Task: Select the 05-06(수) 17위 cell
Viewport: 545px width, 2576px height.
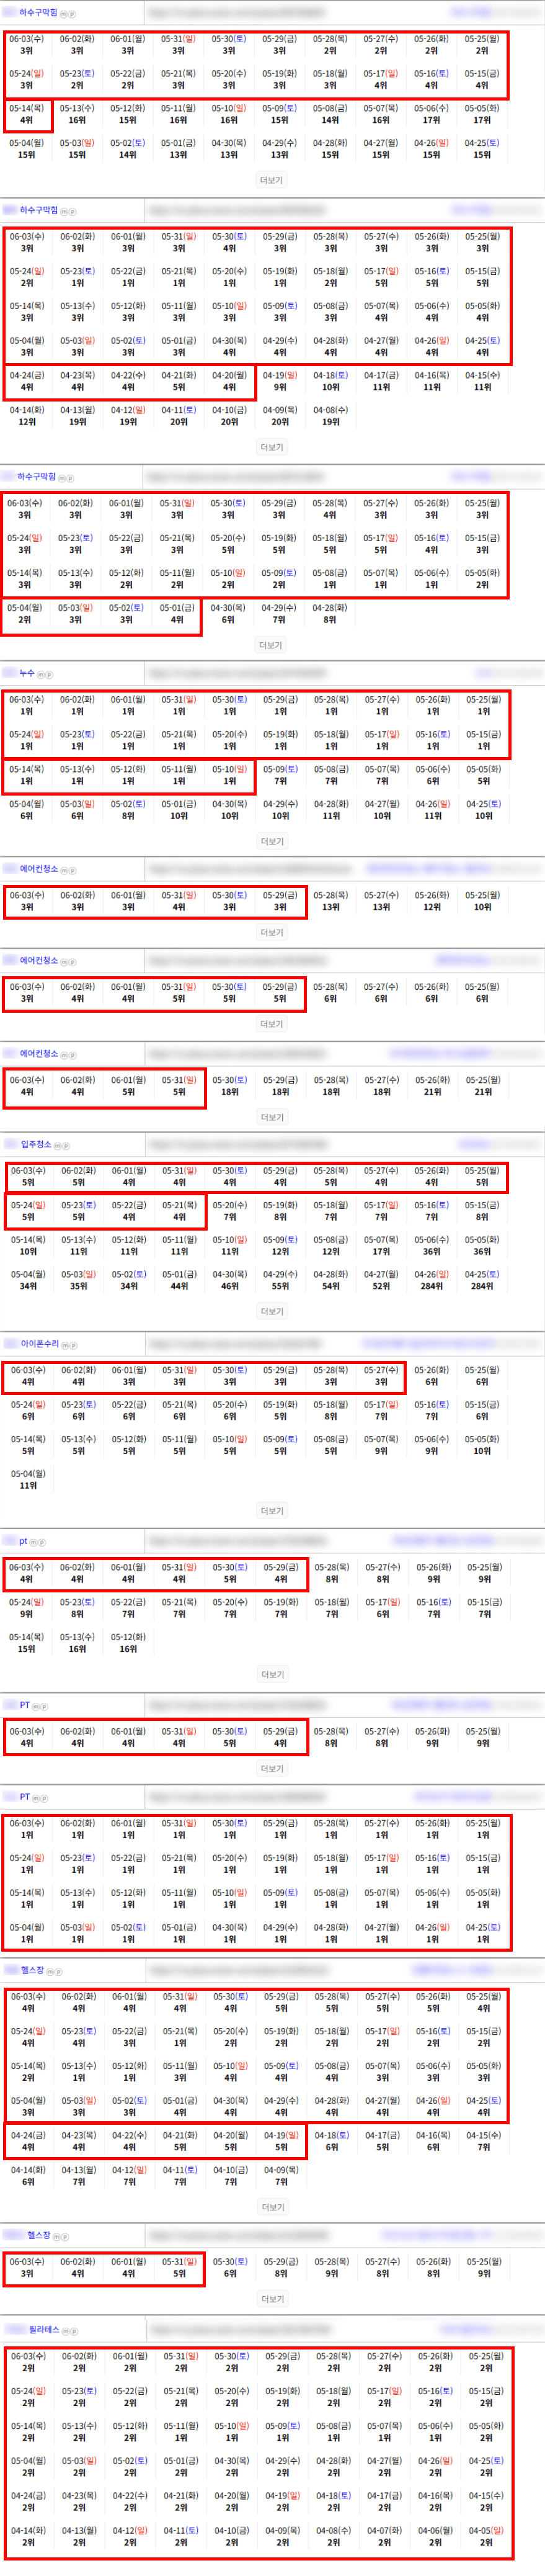Action: [x=431, y=114]
